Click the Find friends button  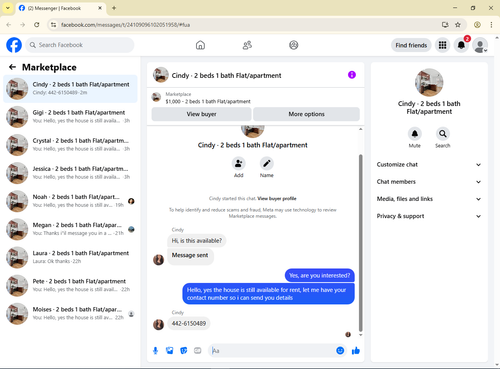[x=411, y=45]
